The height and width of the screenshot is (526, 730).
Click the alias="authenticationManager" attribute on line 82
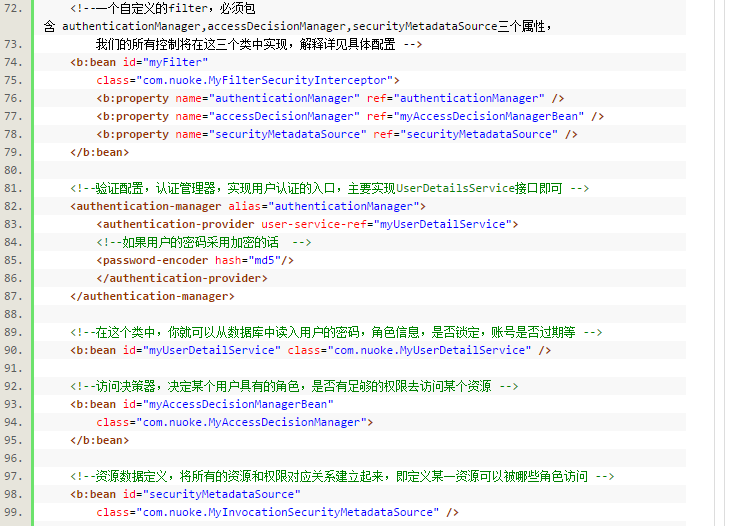click(x=324, y=206)
